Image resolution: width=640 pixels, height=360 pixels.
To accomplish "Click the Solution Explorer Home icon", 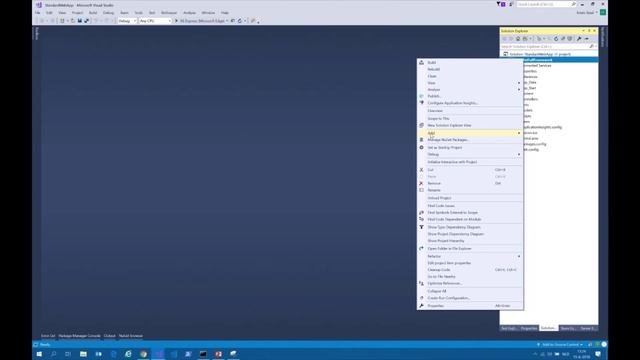I will pos(518,39).
